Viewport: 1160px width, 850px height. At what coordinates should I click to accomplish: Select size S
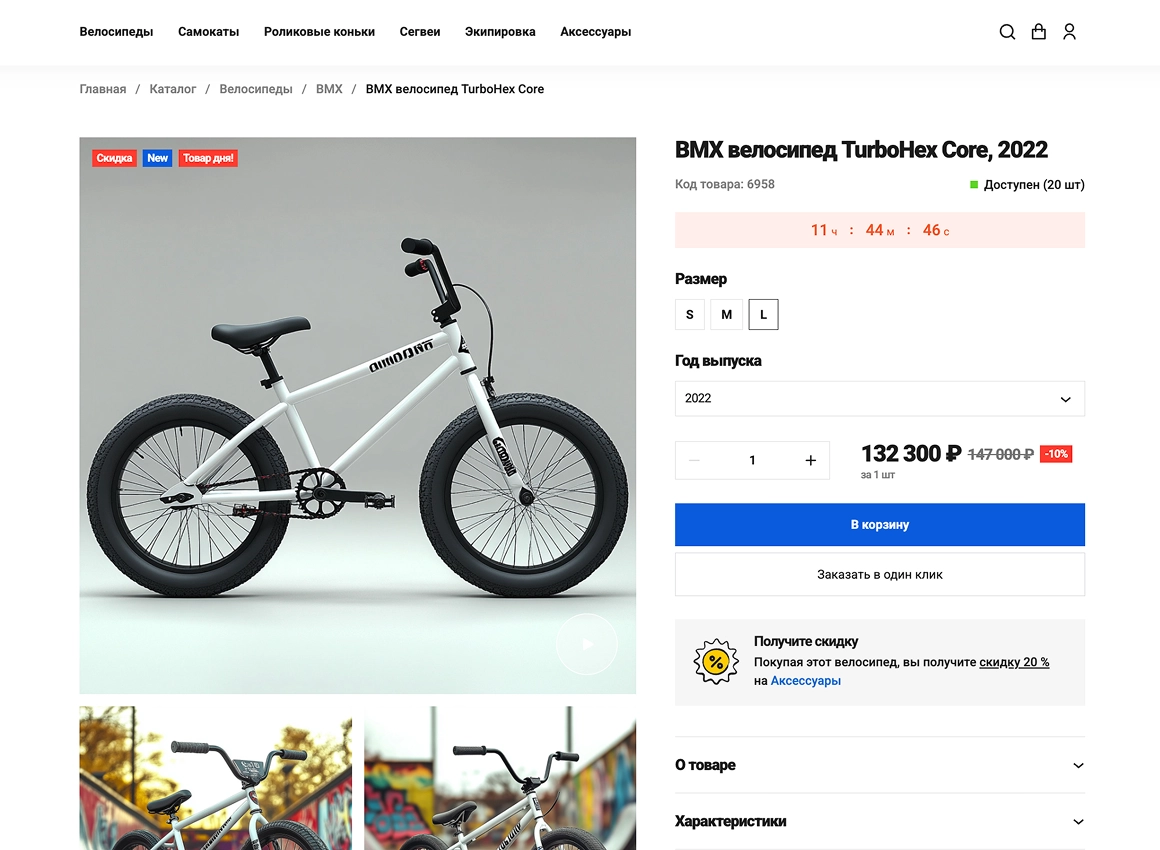point(690,314)
